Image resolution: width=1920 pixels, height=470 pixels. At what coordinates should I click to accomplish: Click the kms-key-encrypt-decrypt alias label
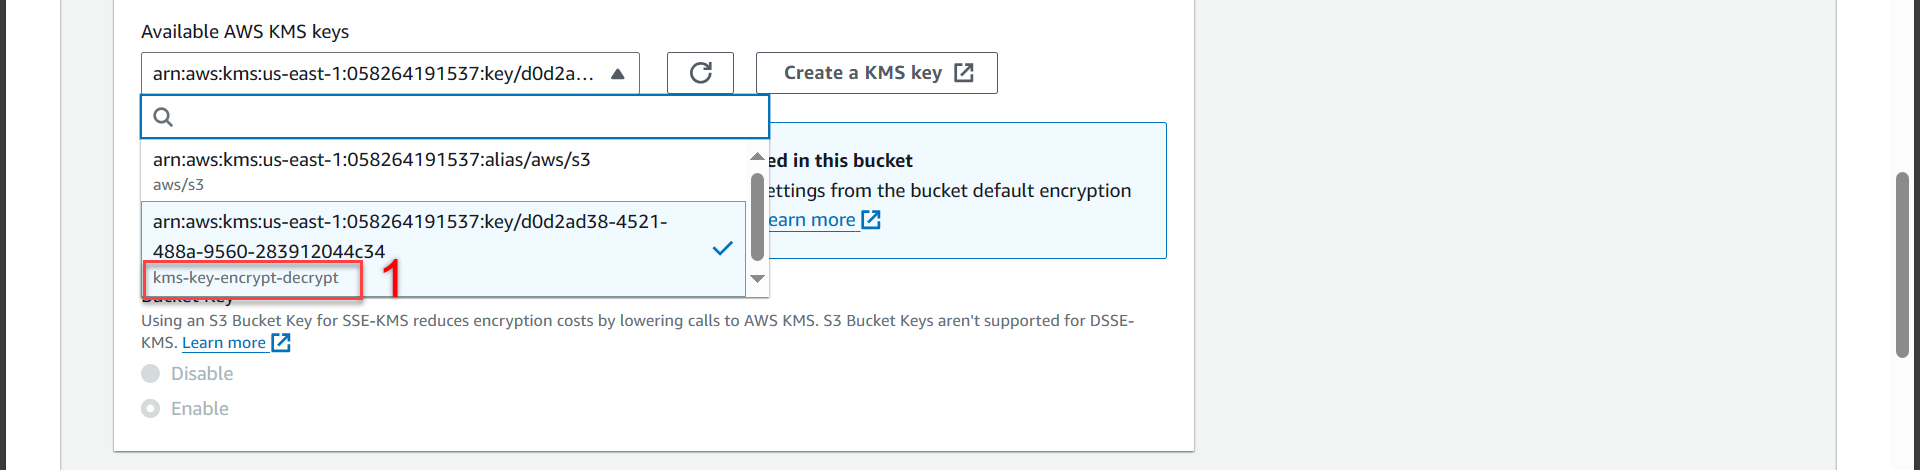click(x=246, y=278)
